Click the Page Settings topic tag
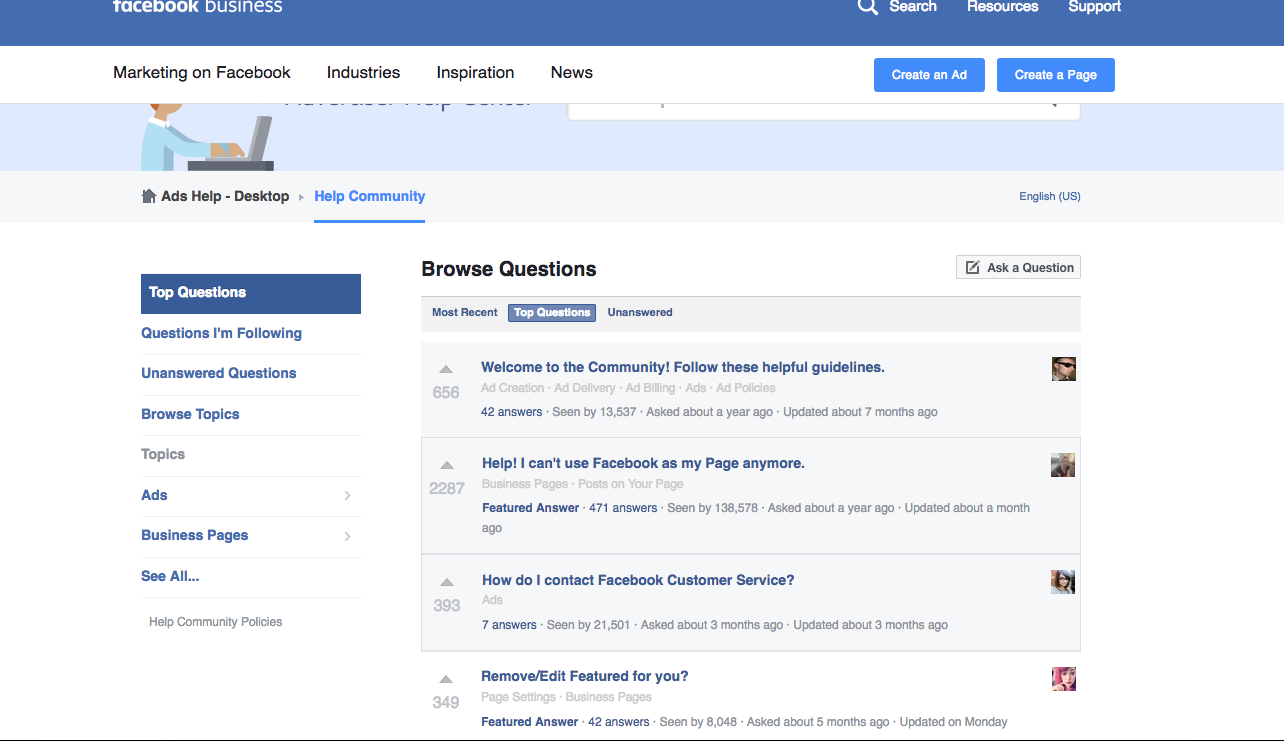 click(518, 697)
